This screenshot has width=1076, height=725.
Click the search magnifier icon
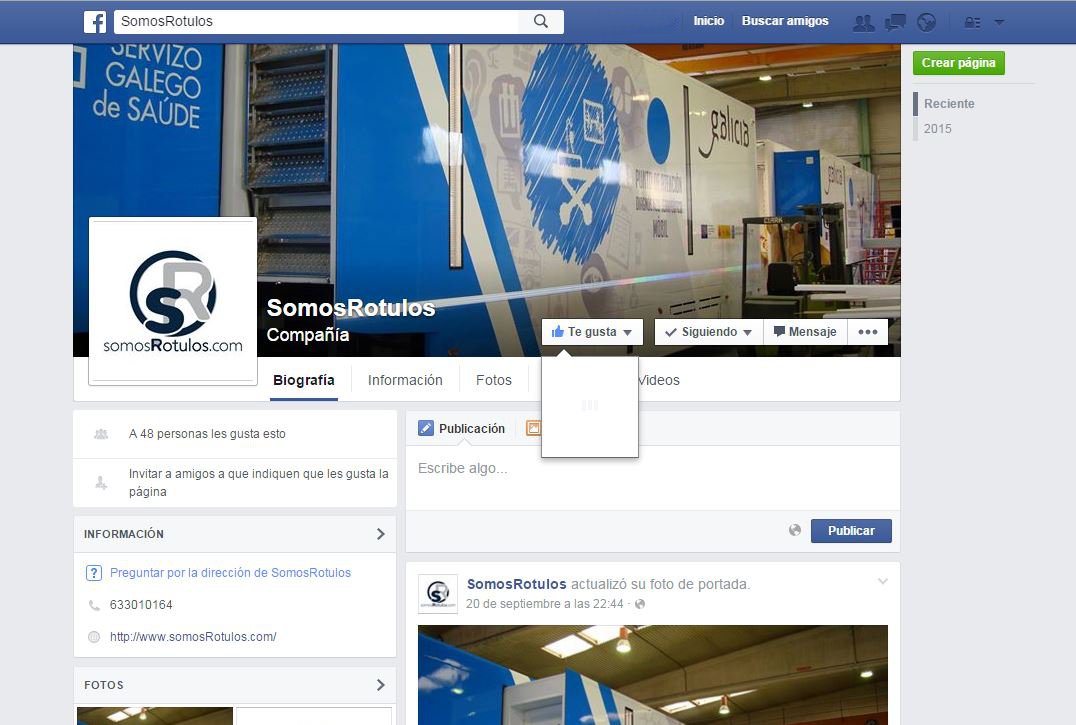541,21
